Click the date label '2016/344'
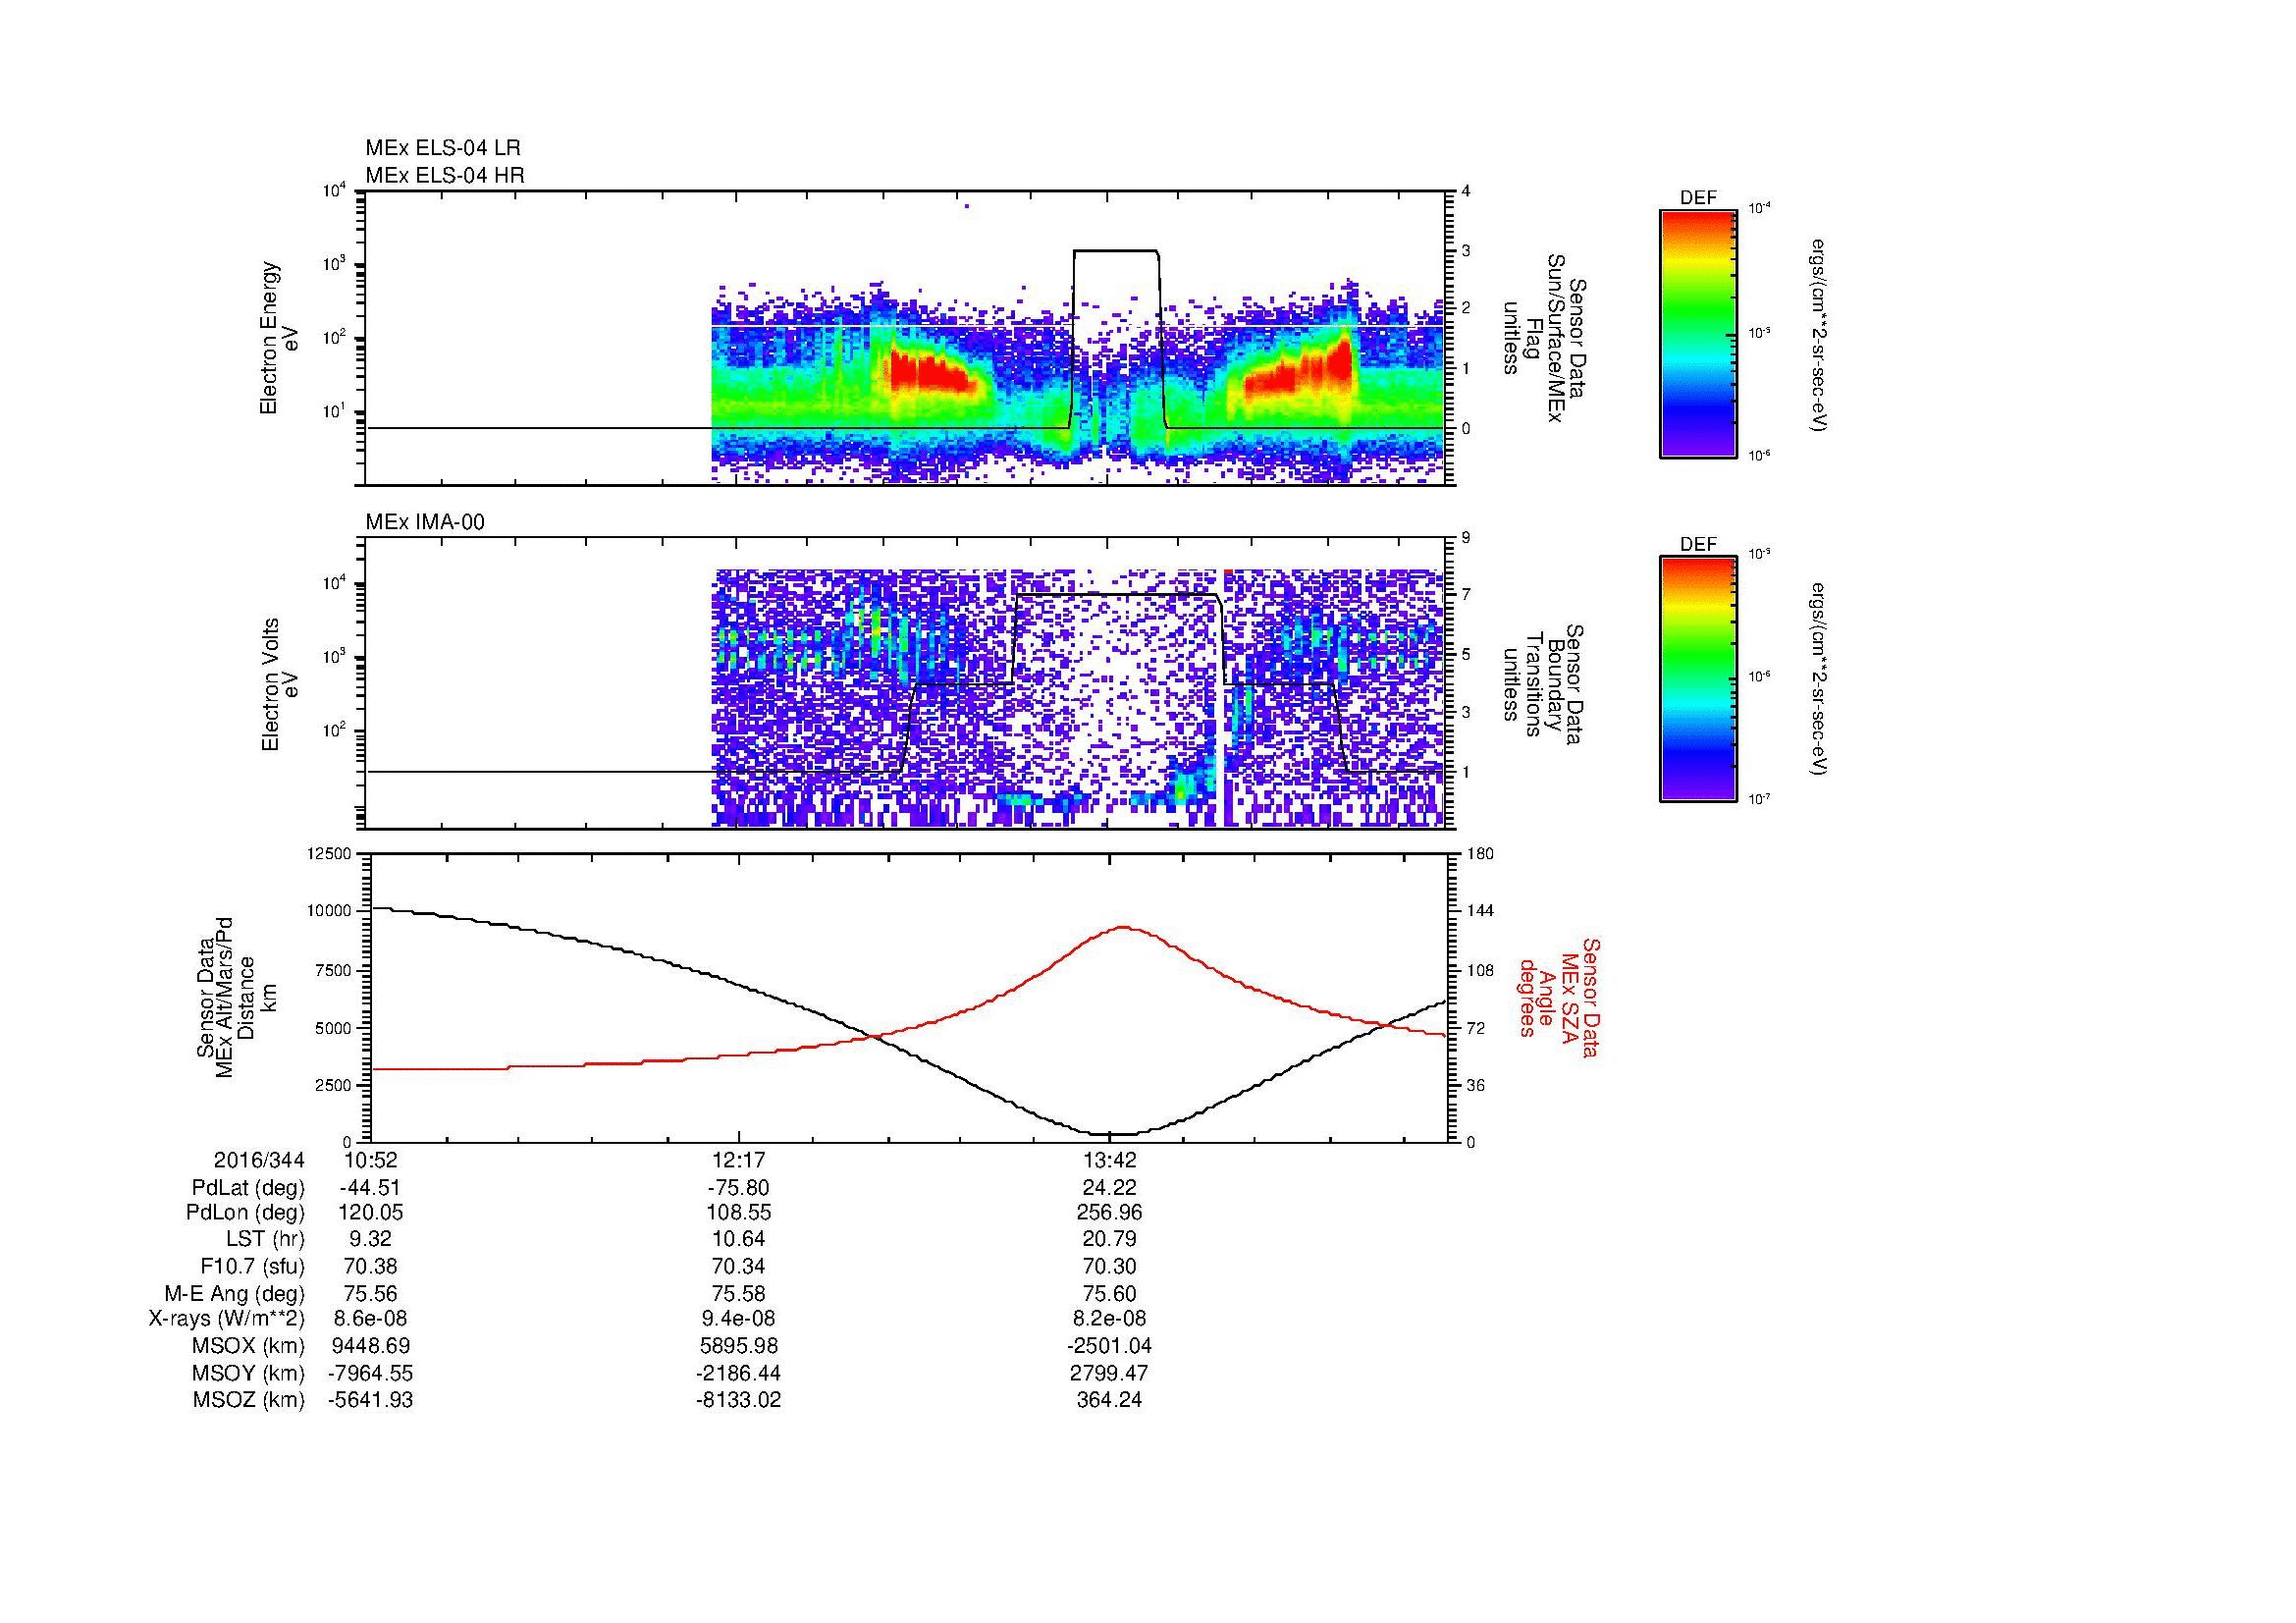The image size is (2296, 1623). click(259, 1160)
